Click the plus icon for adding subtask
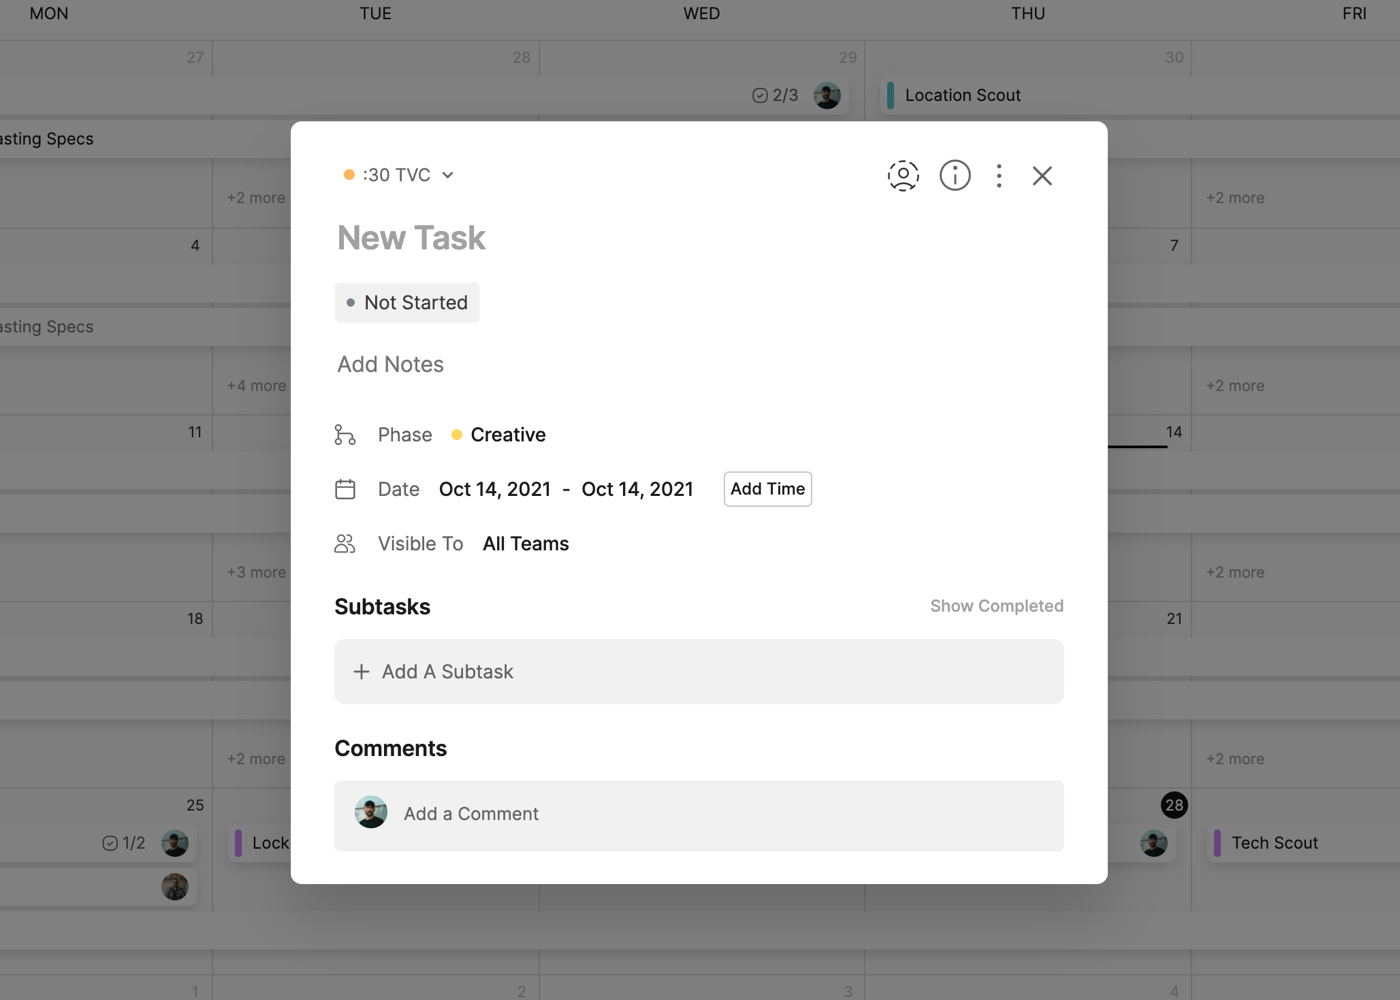The width and height of the screenshot is (1400, 1000). point(361,672)
